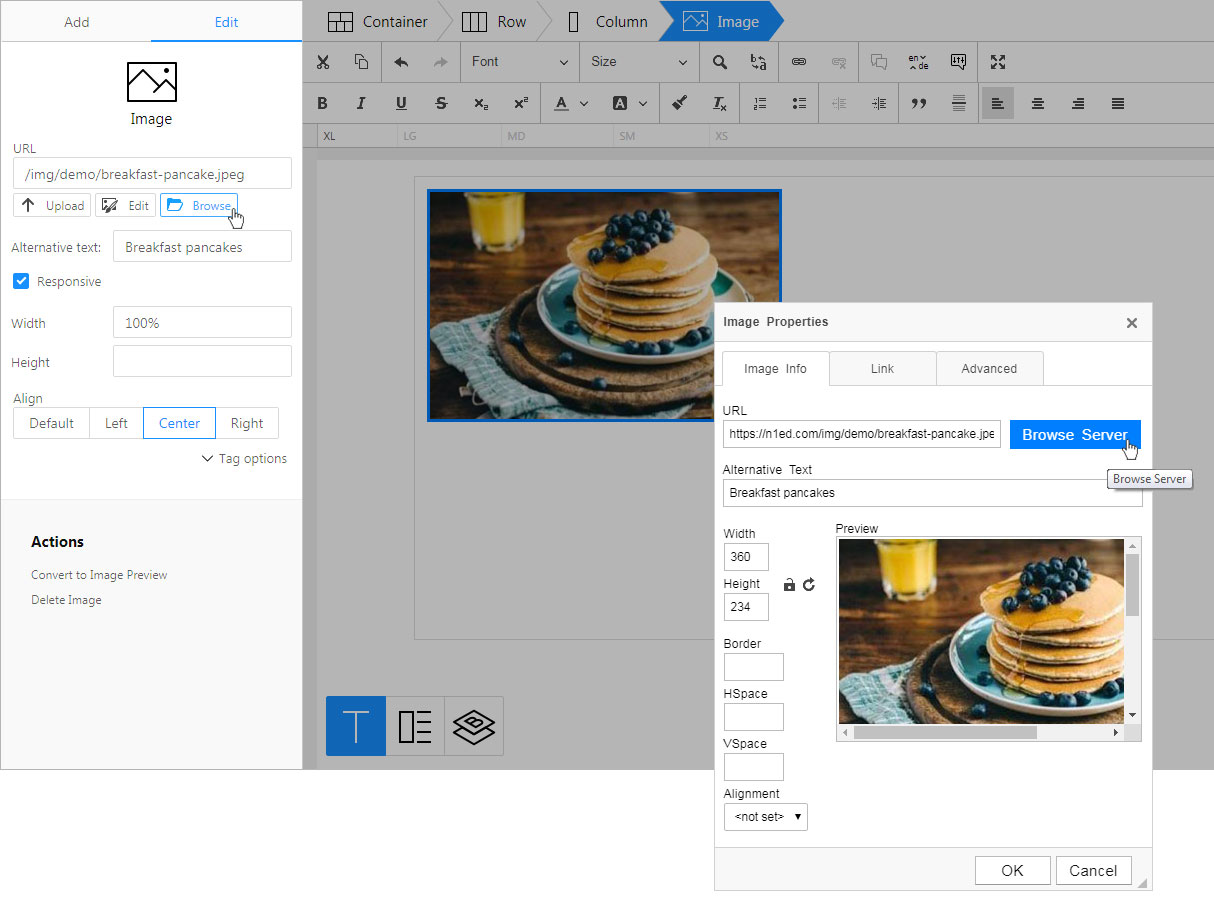Open the Font dropdown
Screen dimensions: 1214x900
[x=520, y=62]
